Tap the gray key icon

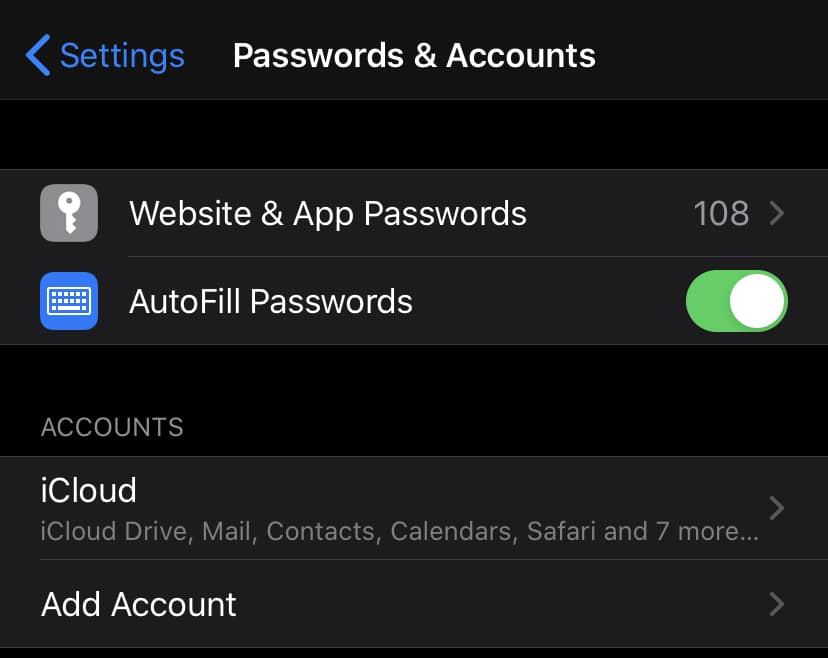[x=69, y=213]
